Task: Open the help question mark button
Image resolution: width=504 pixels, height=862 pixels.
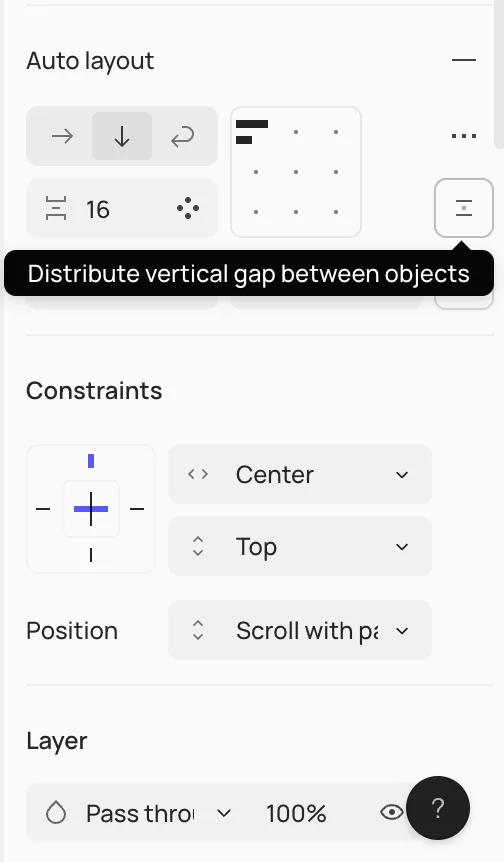Action: [438, 808]
